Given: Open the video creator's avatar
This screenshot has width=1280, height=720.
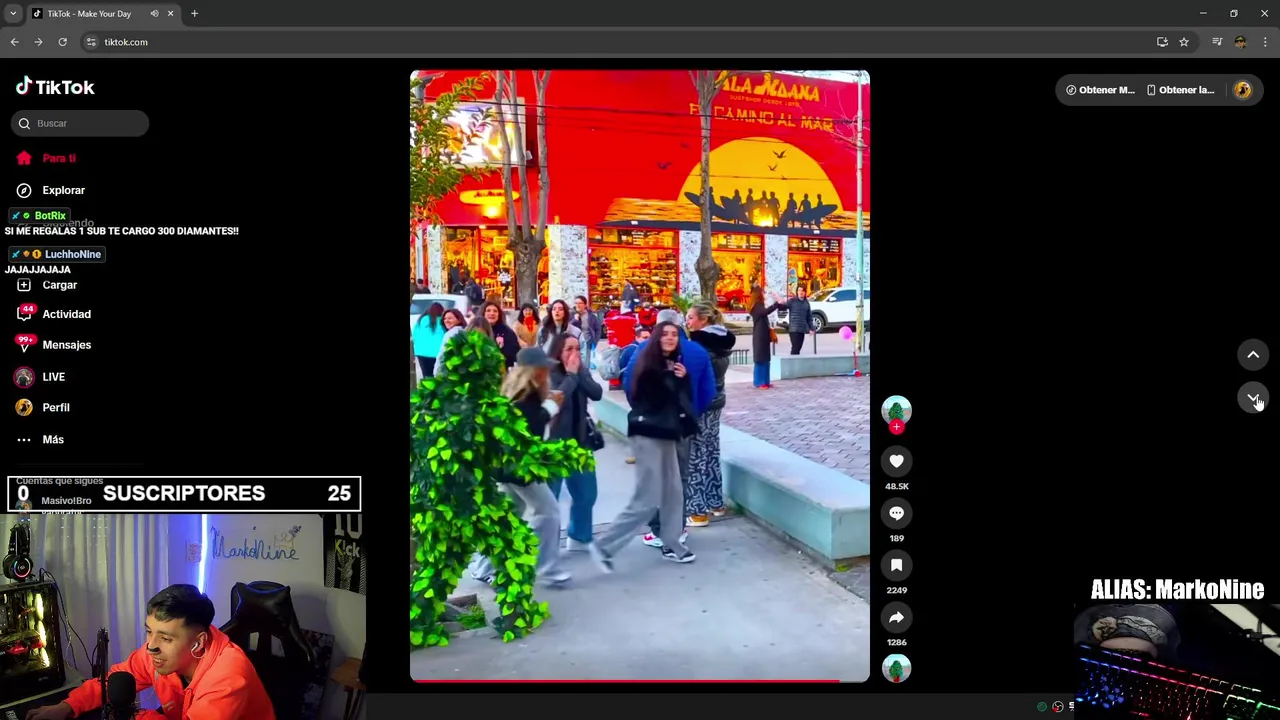Looking at the screenshot, I should 896,409.
